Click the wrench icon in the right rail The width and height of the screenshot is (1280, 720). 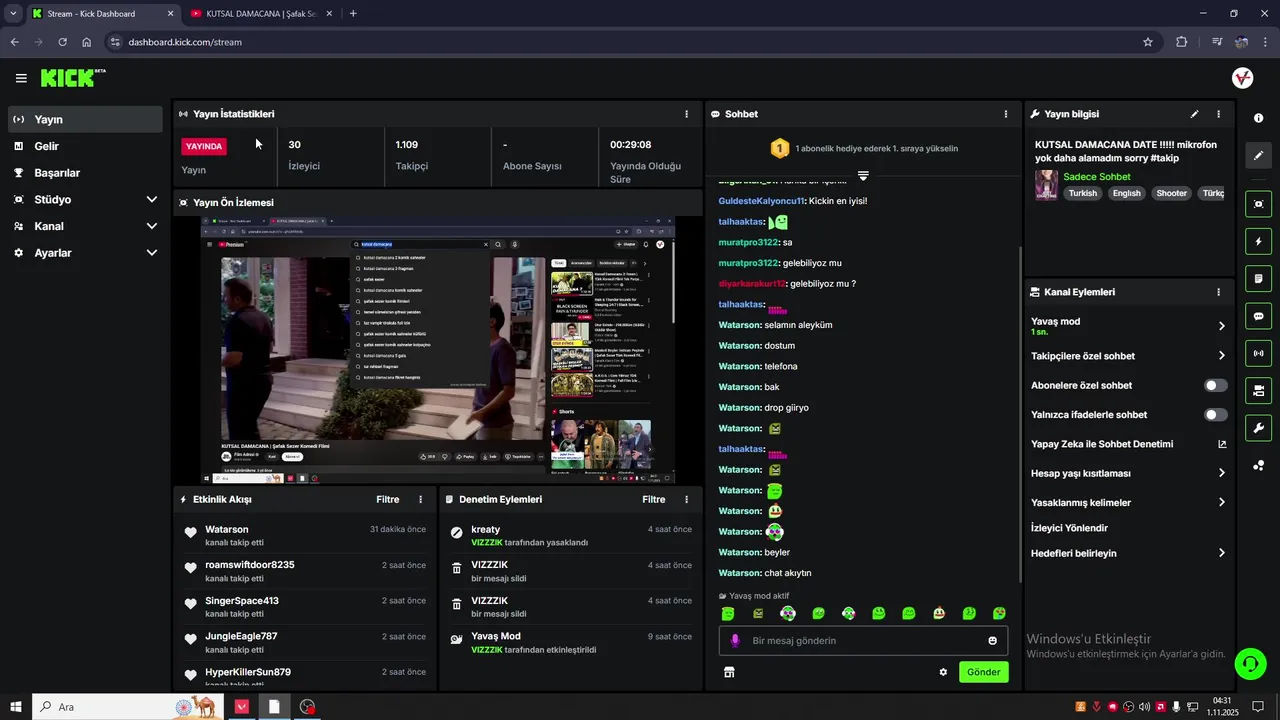pyautogui.click(x=1258, y=428)
